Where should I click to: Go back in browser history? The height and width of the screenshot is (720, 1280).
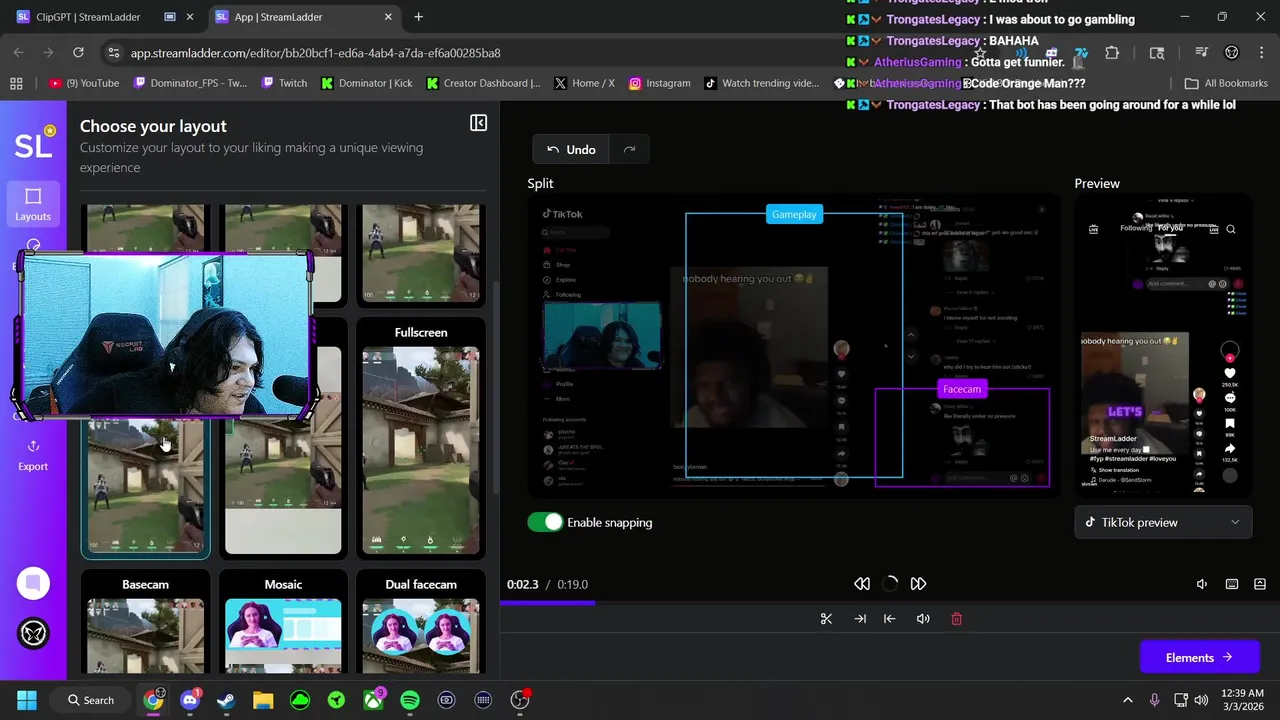18,52
